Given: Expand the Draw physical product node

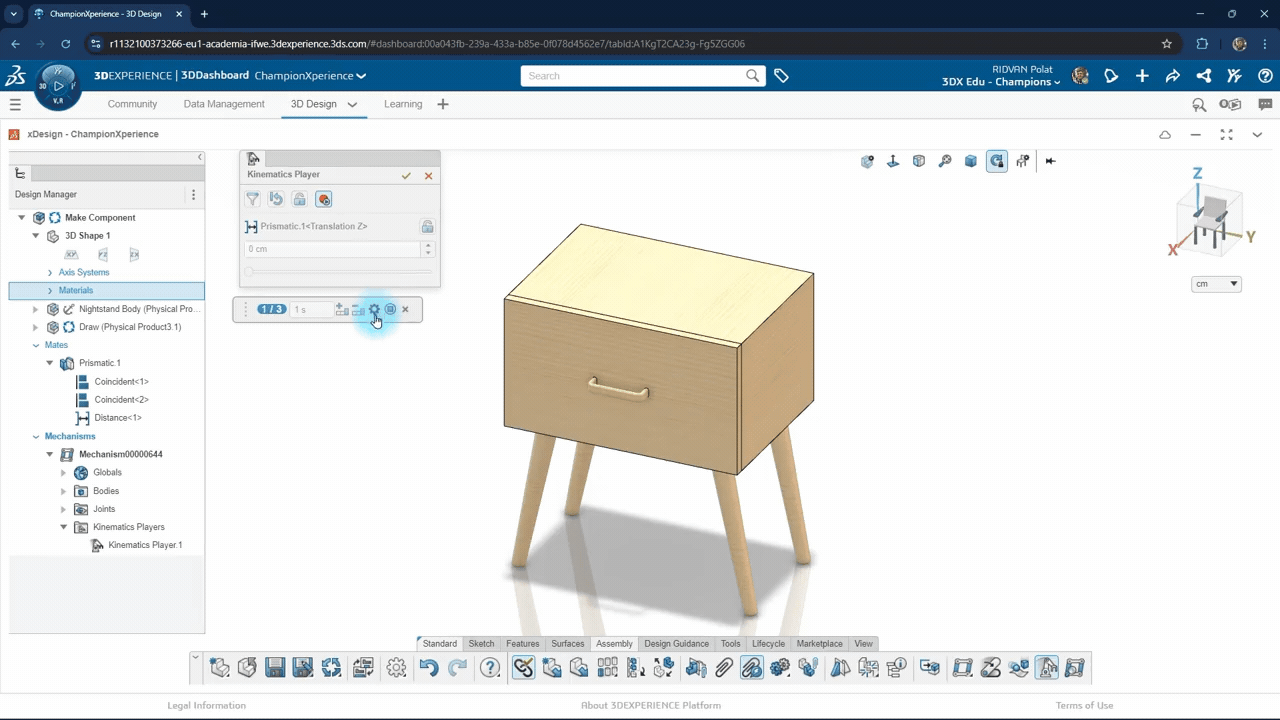Looking at the screenshot, I should [x=36, y=327].
